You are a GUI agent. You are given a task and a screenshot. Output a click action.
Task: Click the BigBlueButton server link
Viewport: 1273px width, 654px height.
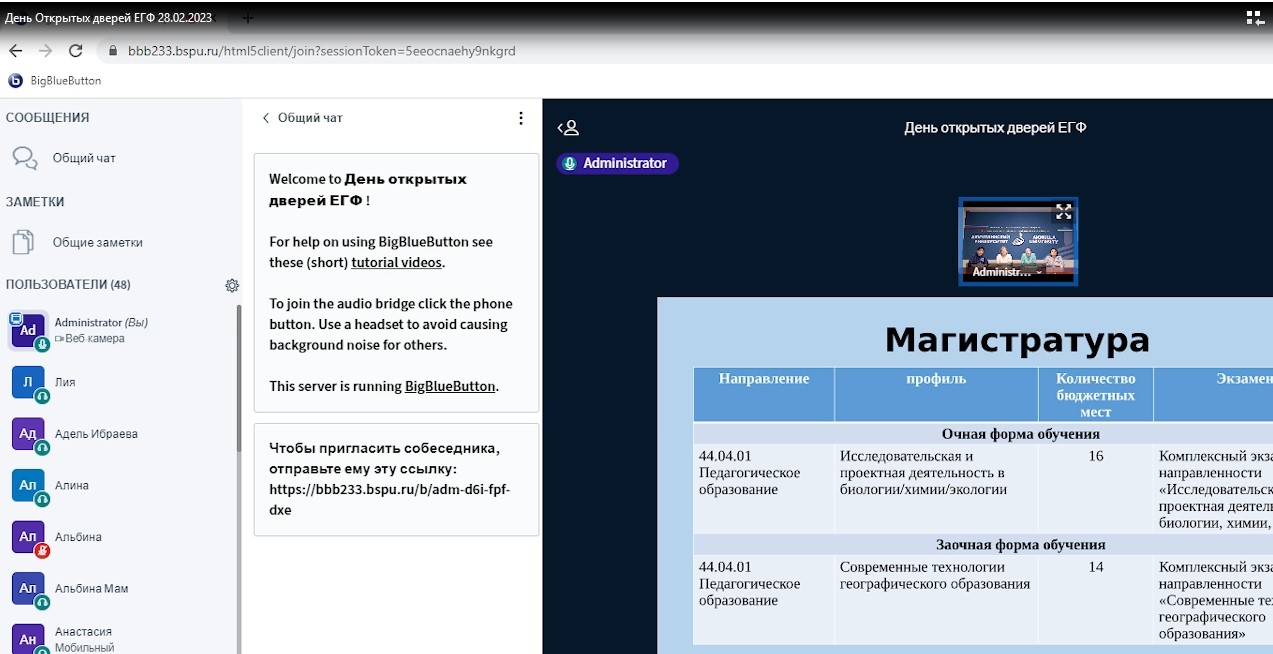point(449,386)
